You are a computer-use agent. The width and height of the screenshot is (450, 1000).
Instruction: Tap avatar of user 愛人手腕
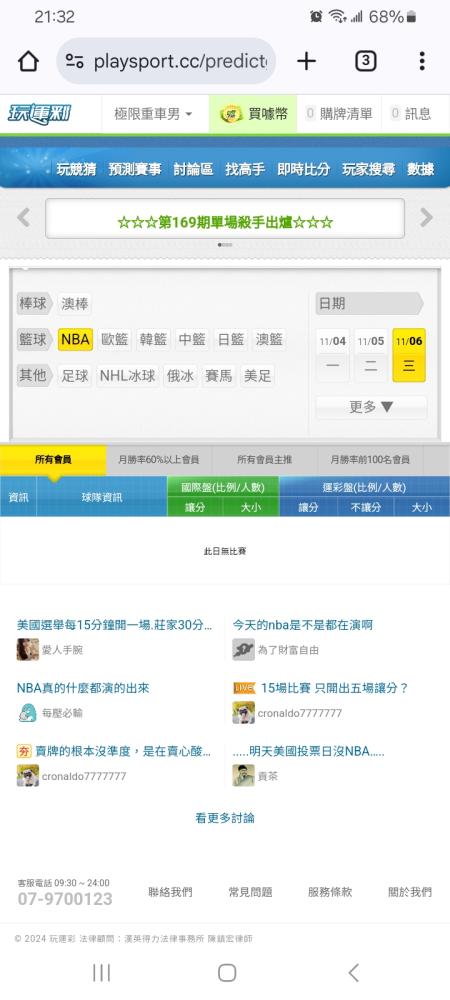tap(27, 650)
